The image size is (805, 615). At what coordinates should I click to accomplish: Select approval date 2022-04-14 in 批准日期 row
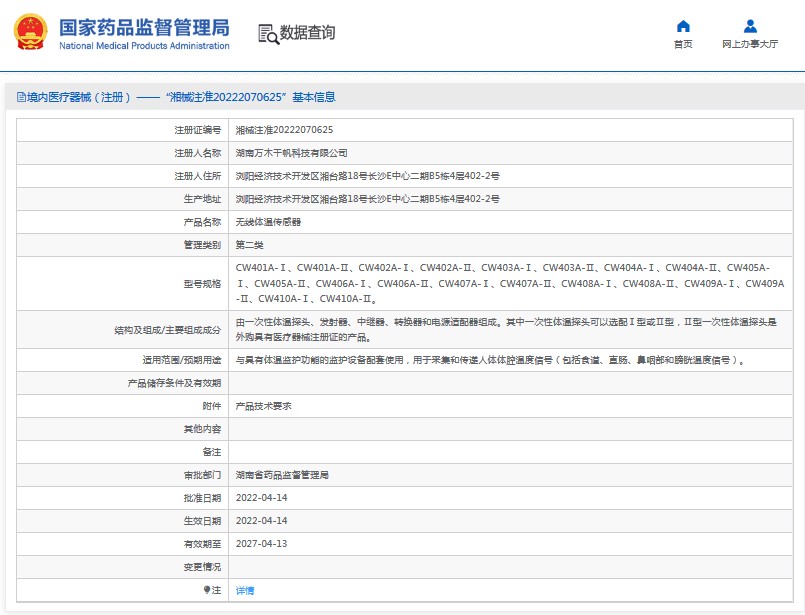pos(261,498)
